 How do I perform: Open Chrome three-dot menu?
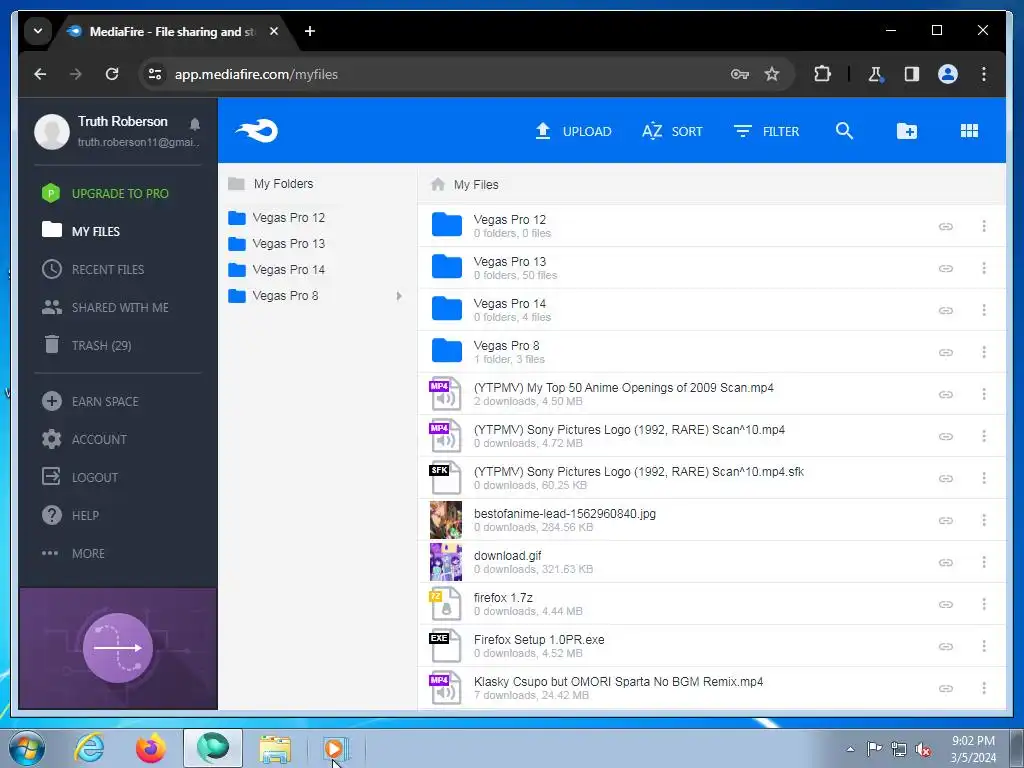coord(984,74)
